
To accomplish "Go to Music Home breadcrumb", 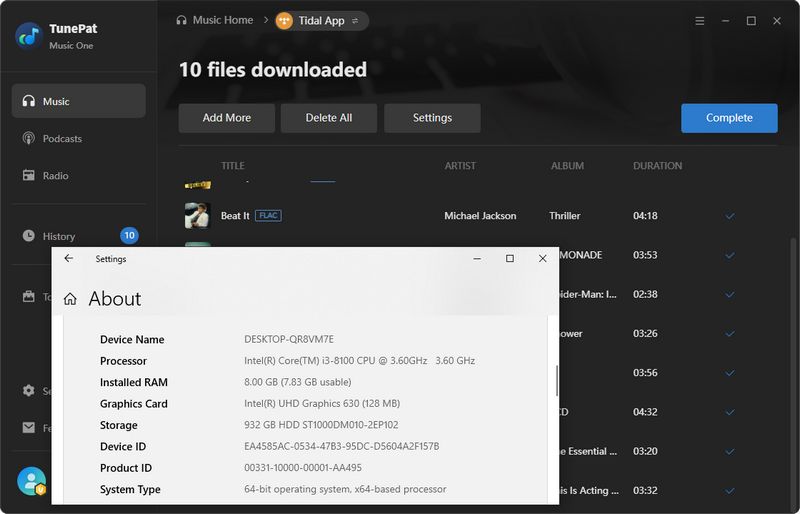I will pyautogui.click(x=215, y=20).
